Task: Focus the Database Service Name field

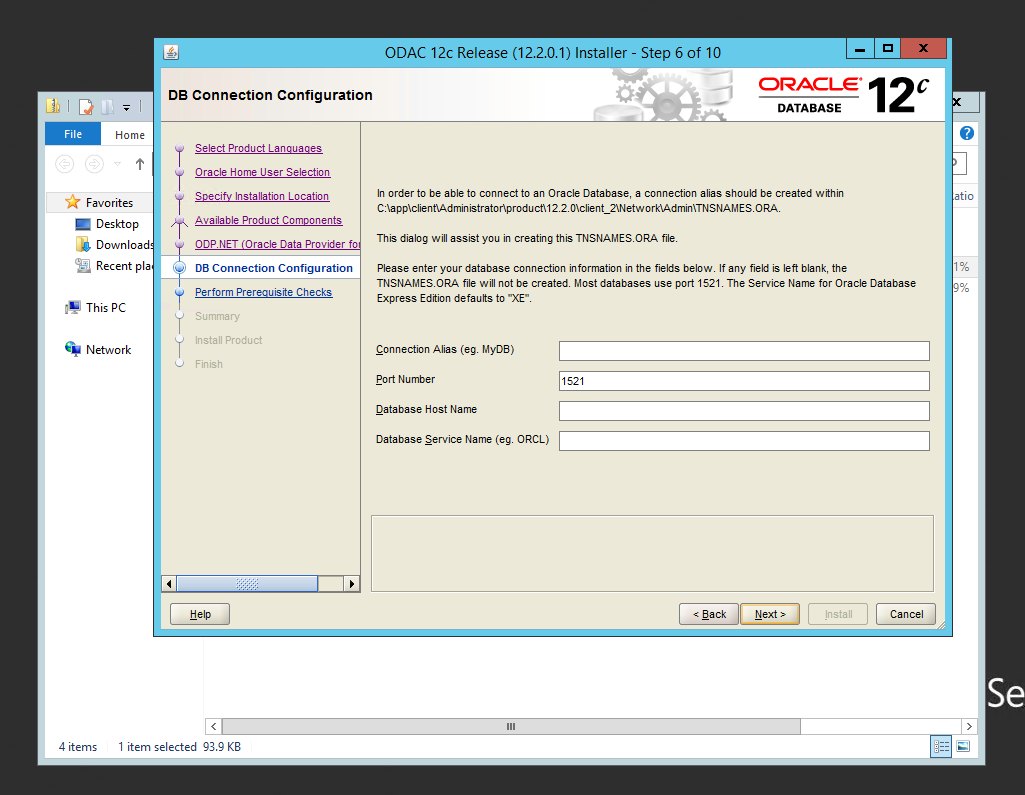Action: click(x=744, y=441)
